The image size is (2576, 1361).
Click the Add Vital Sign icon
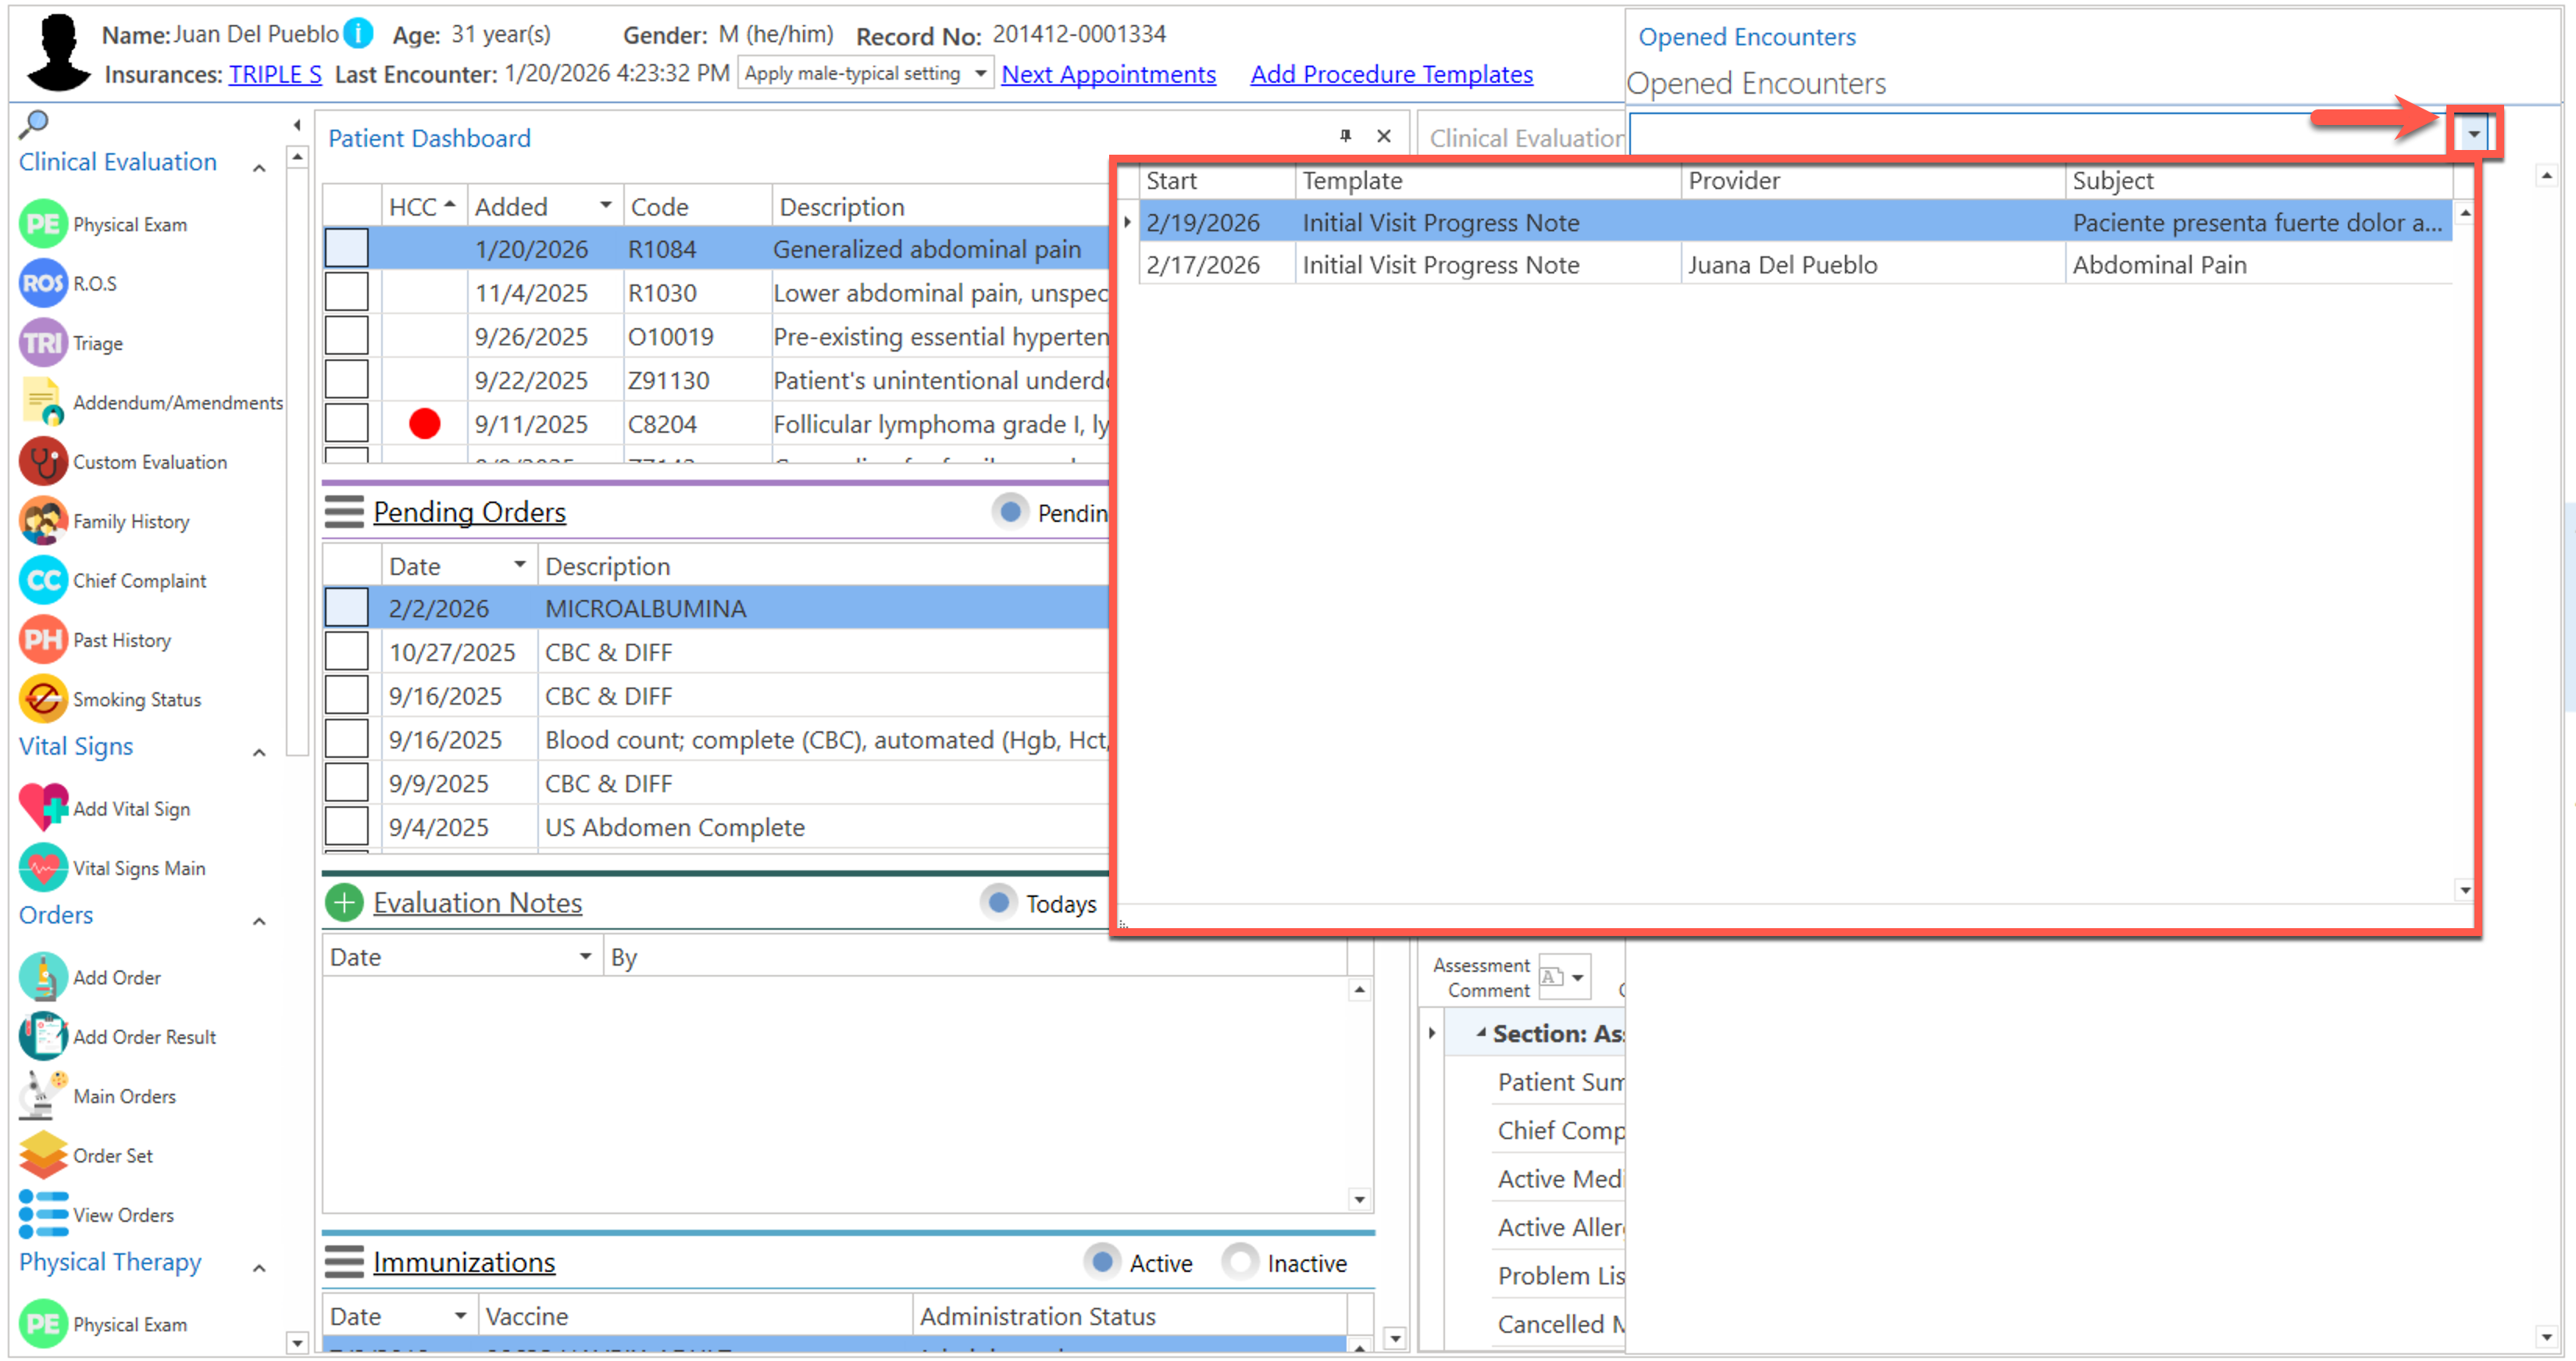pyautogui.click(x=43, y=808)
